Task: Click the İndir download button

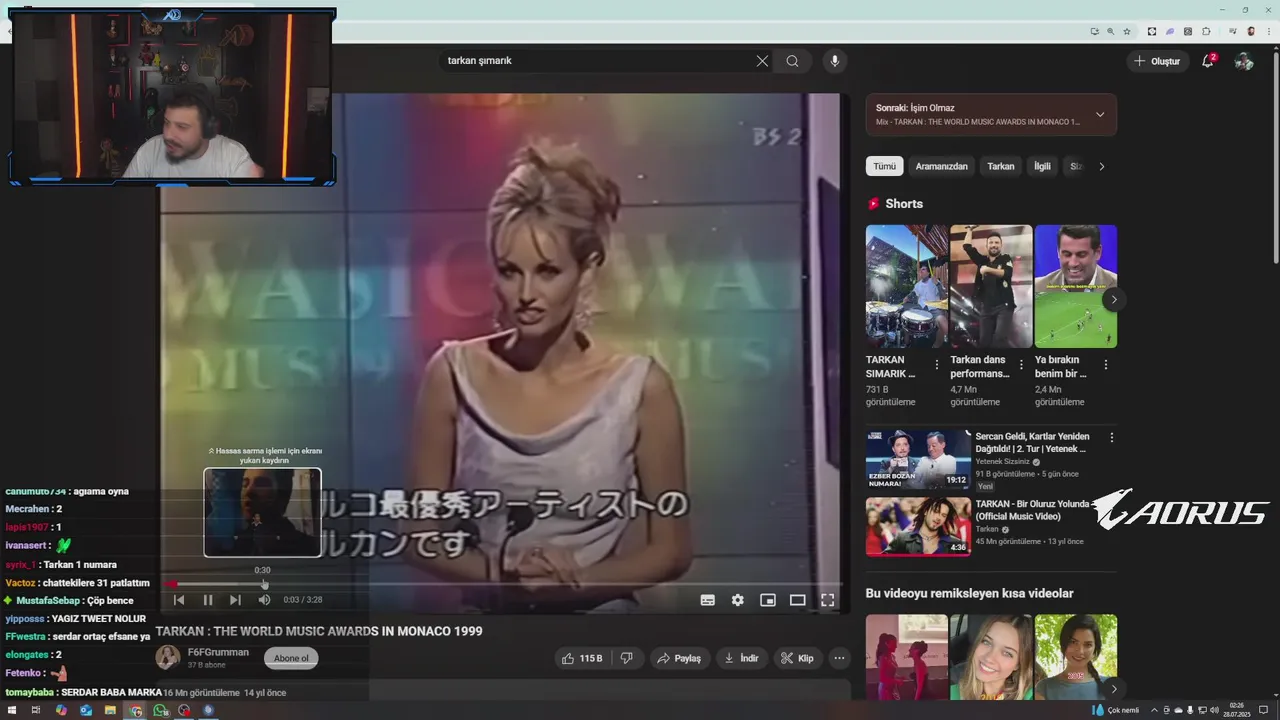Action: click(741, 658)
